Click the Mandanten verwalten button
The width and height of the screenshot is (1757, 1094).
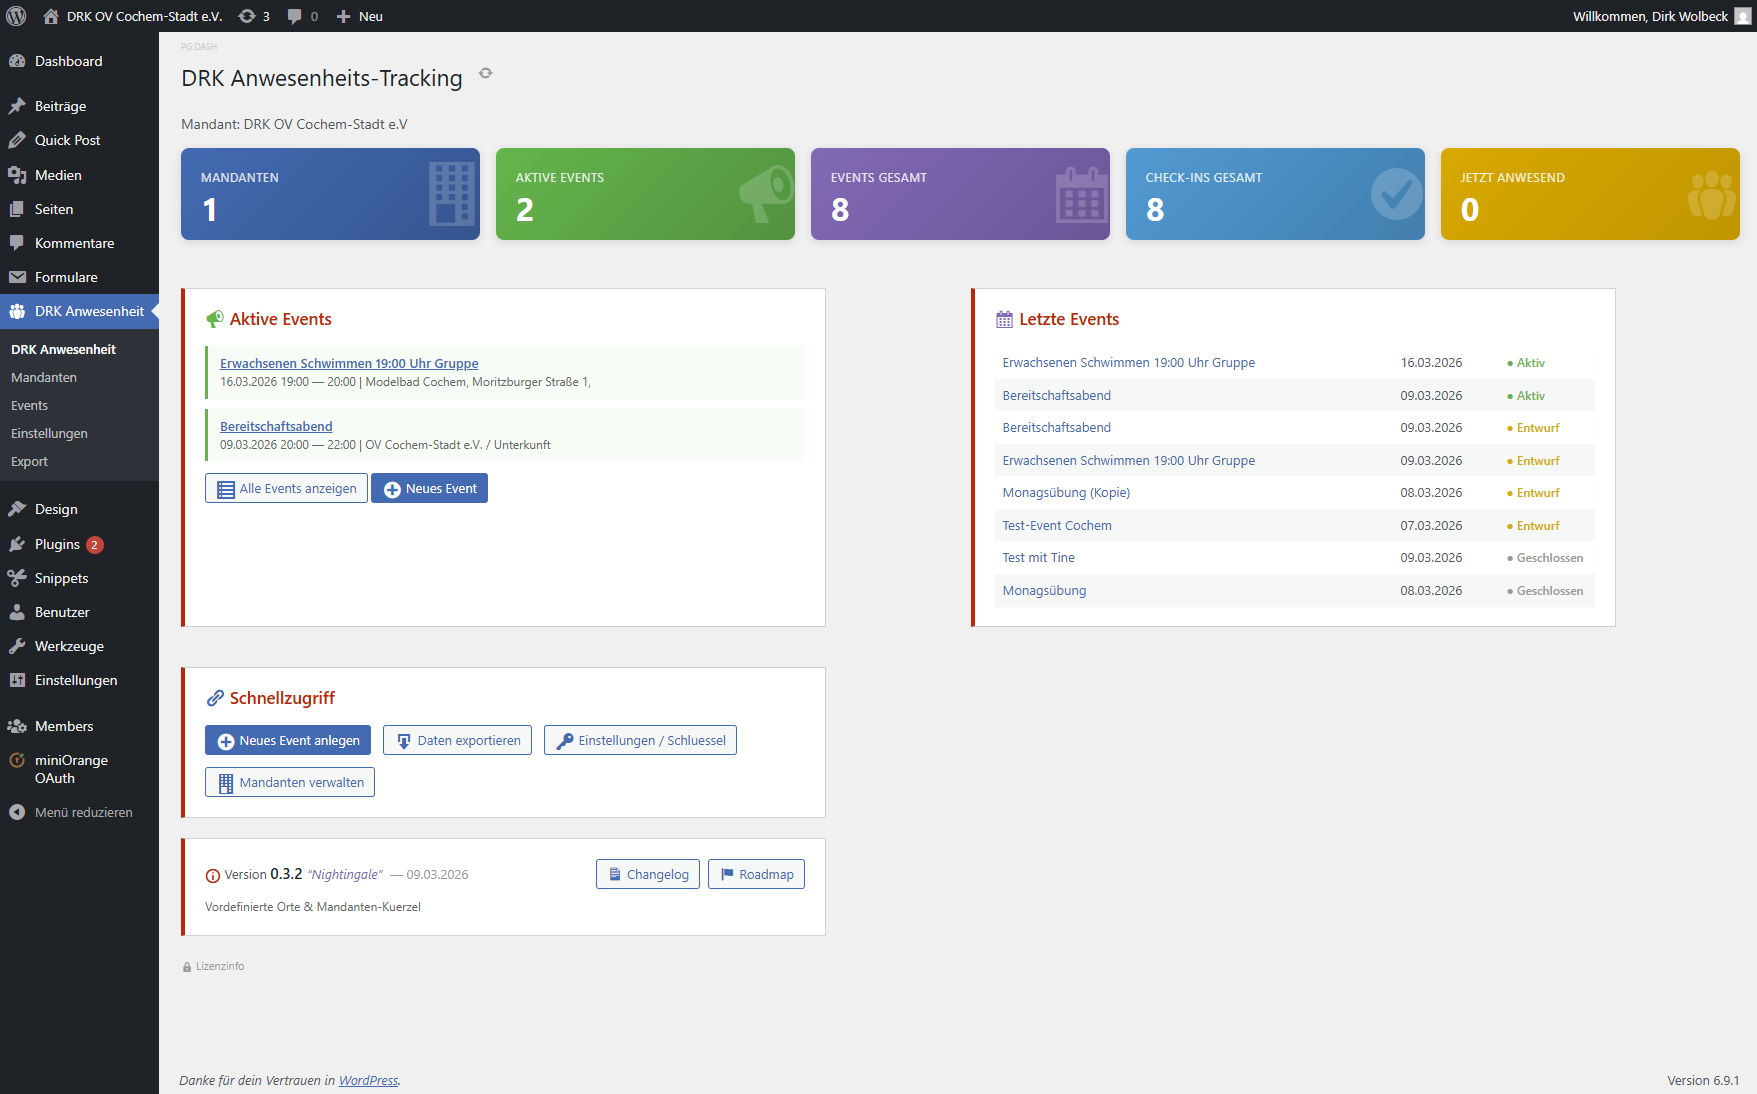290,782
